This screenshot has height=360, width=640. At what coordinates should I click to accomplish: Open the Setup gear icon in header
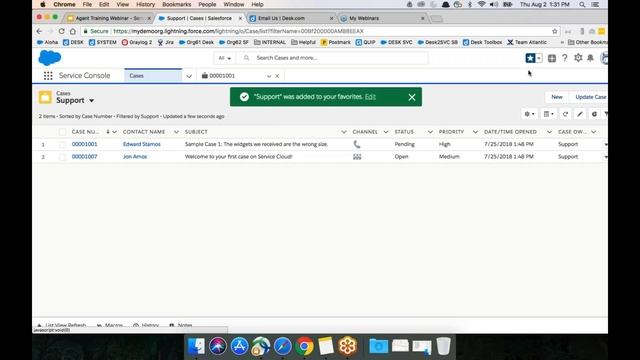pyautogui.click(x=578, y=58)
